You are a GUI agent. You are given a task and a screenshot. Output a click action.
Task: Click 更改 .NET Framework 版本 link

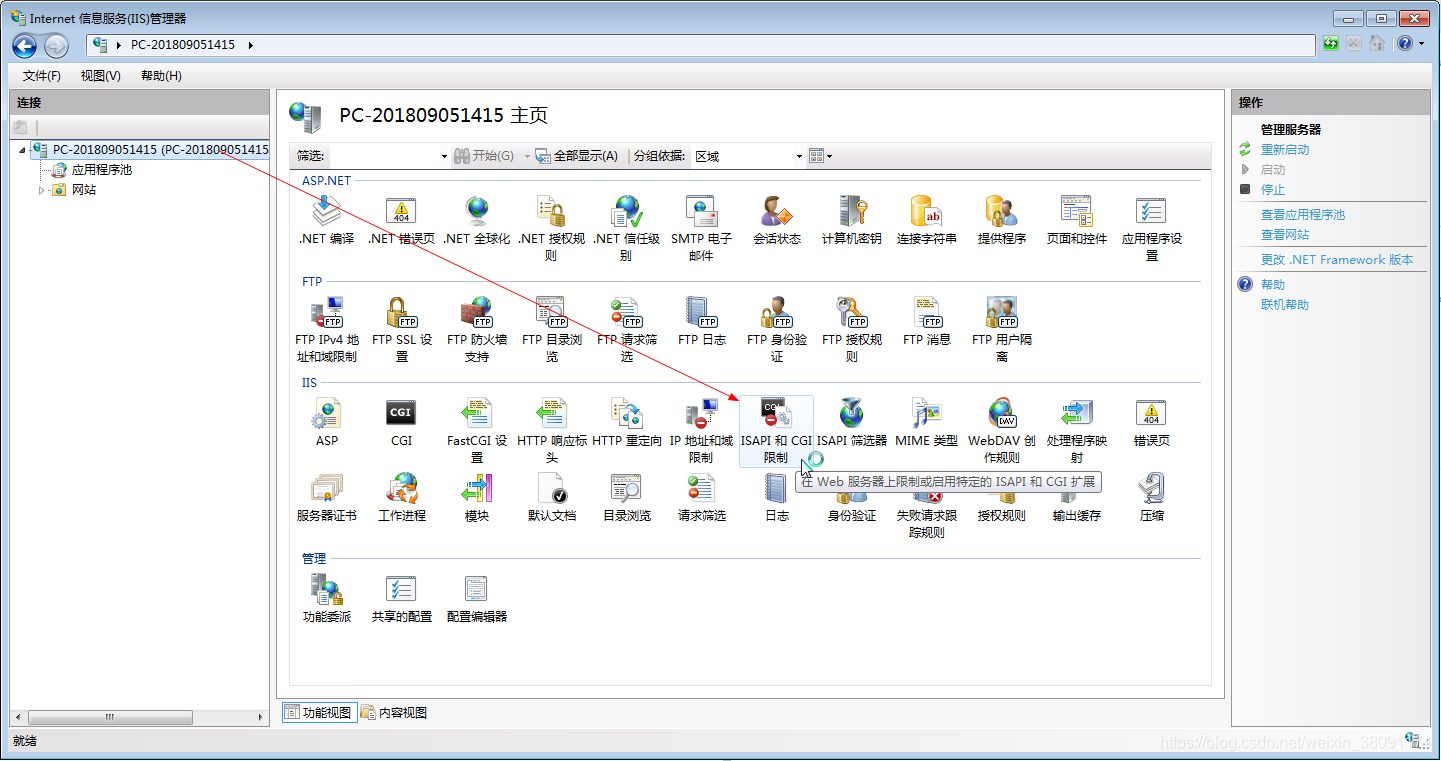tap(1337, 260)
